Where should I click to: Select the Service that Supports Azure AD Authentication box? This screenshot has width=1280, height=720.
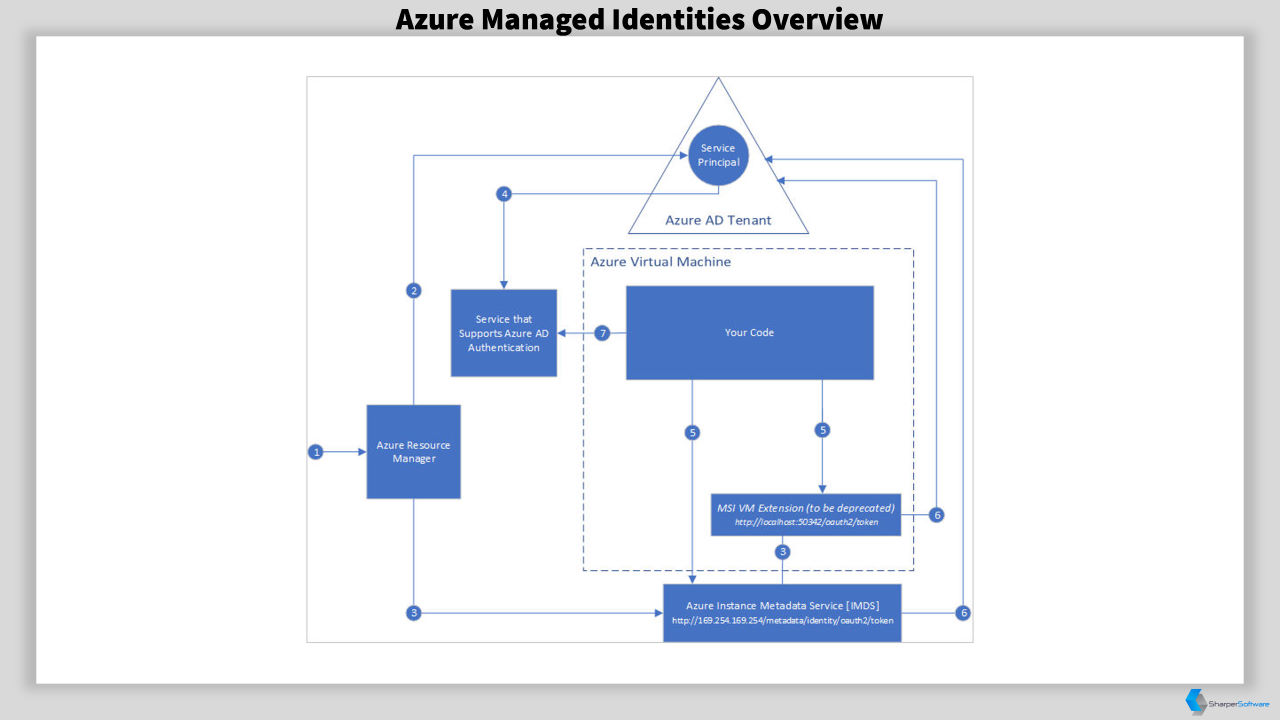point(504,333)
